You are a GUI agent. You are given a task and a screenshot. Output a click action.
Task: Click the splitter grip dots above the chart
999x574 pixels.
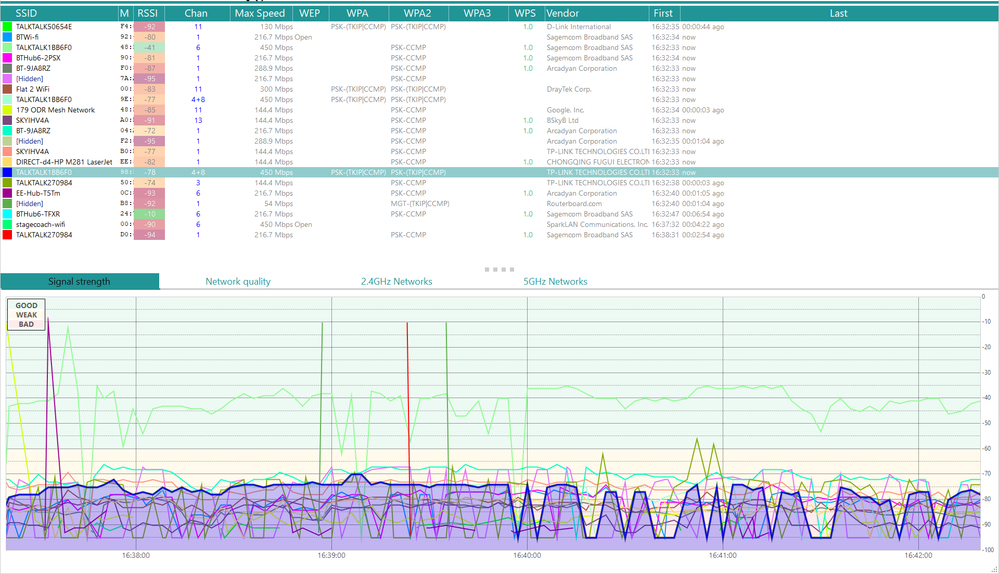500,269
